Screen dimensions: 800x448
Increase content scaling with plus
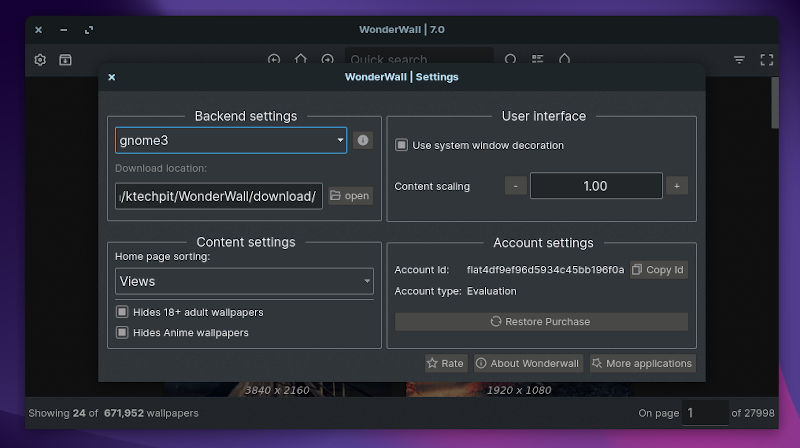(677, 186)
